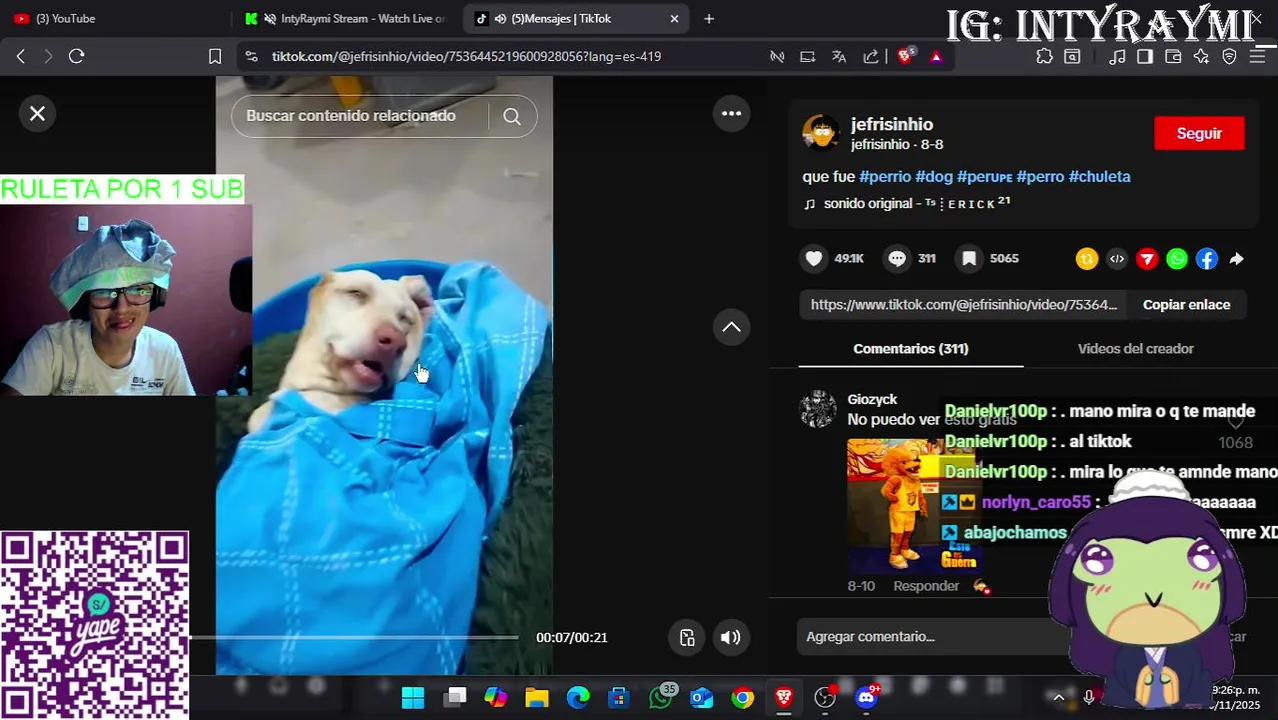
Task: Seek on the video progress bar
Action: click(354, 637)
